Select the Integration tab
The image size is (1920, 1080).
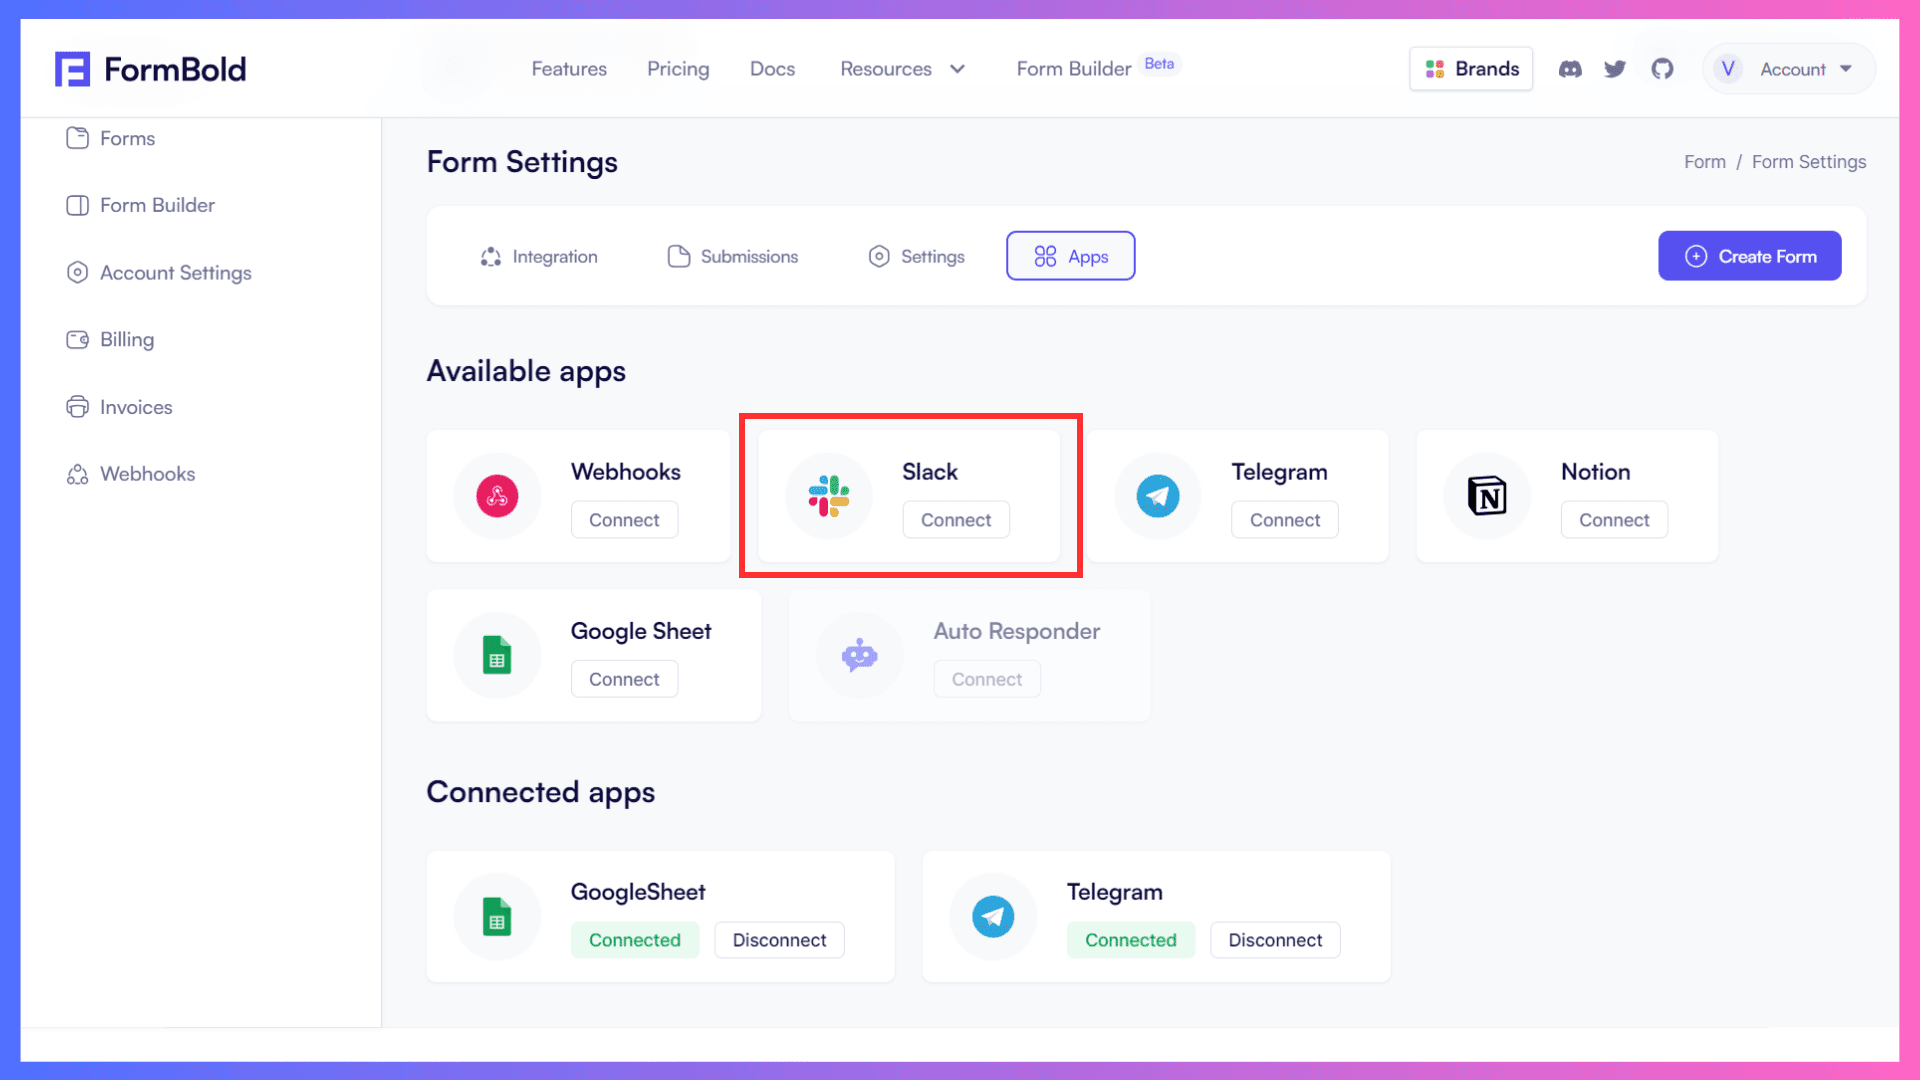539,256
